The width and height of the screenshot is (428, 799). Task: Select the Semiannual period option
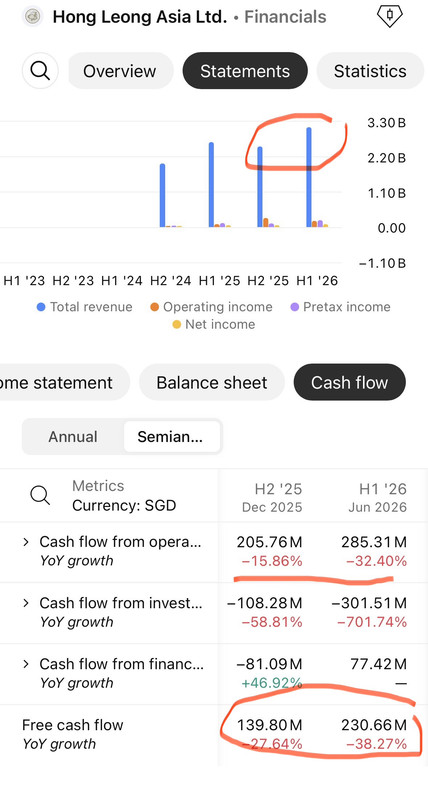[172, 437]
